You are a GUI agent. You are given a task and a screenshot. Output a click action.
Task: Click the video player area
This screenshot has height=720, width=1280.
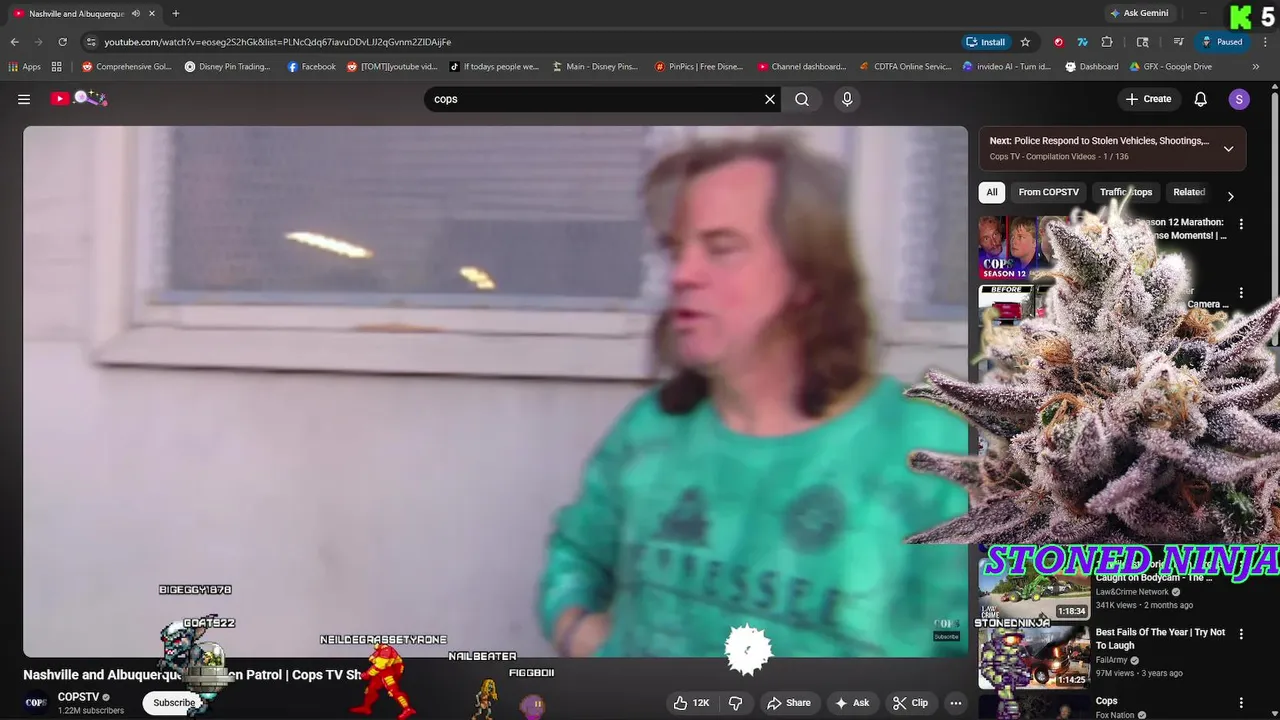[x=495, y=390]
